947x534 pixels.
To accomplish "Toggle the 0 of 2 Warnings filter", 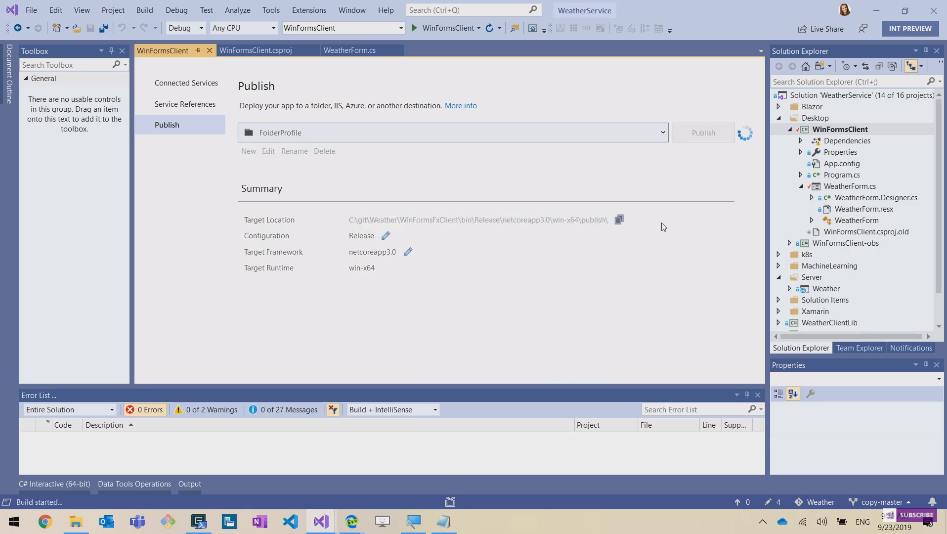I will coord(206,410).
